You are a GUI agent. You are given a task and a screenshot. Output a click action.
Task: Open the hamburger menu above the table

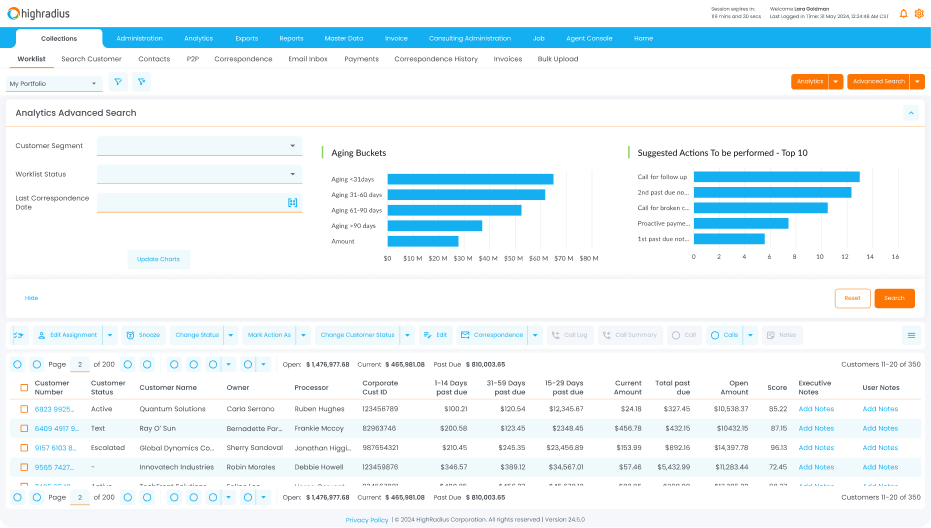pyautogui.click(x=911, y=335)
